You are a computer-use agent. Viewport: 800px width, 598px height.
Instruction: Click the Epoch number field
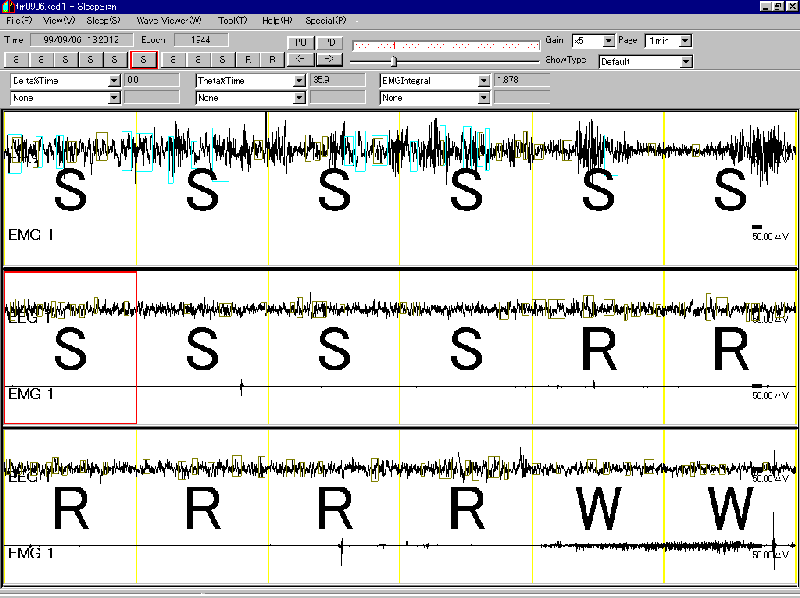(201, 40)
